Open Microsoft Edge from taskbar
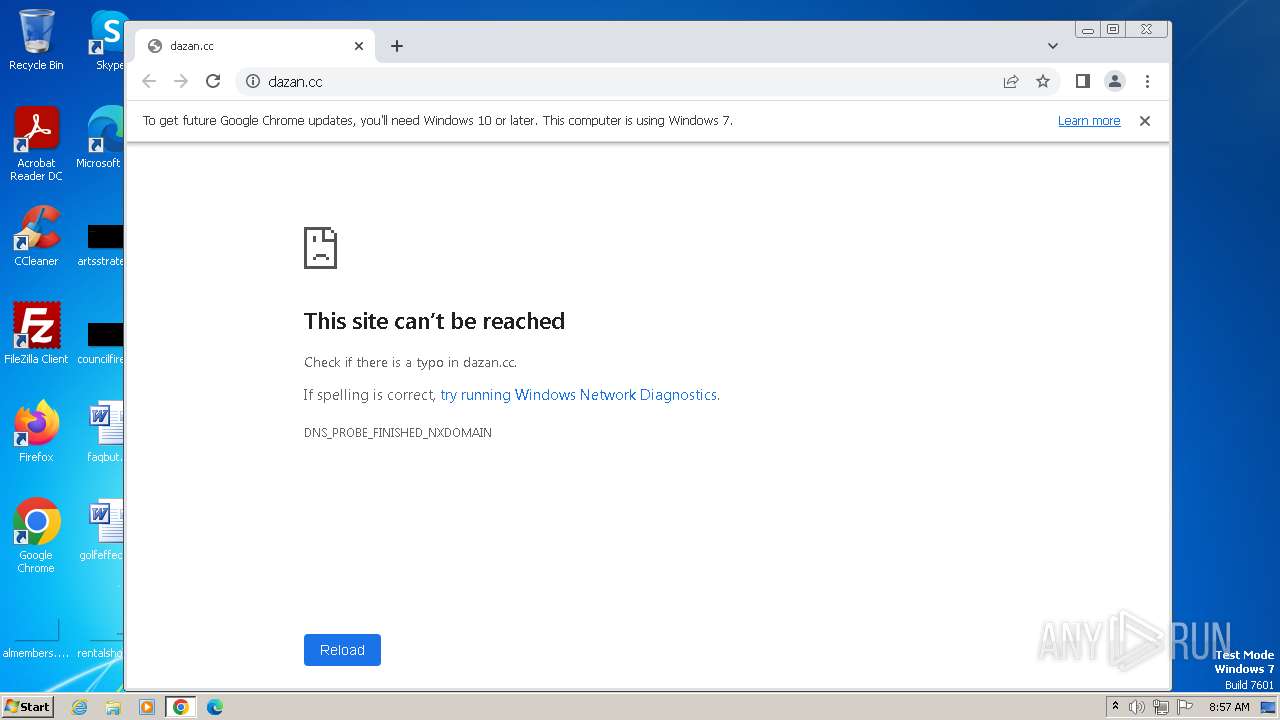The width and height of the screenshot is (1280, 720). pyautogui.click(x=215, y=707)
